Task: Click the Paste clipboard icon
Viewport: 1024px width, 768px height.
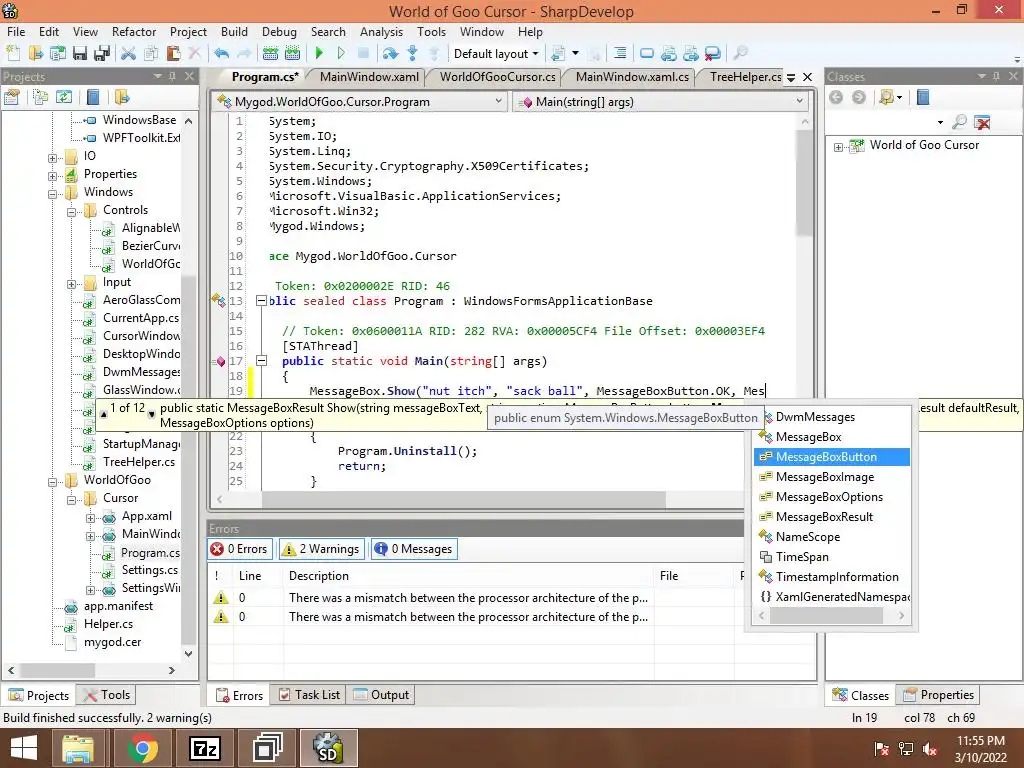Action: [x=173, y=54]
